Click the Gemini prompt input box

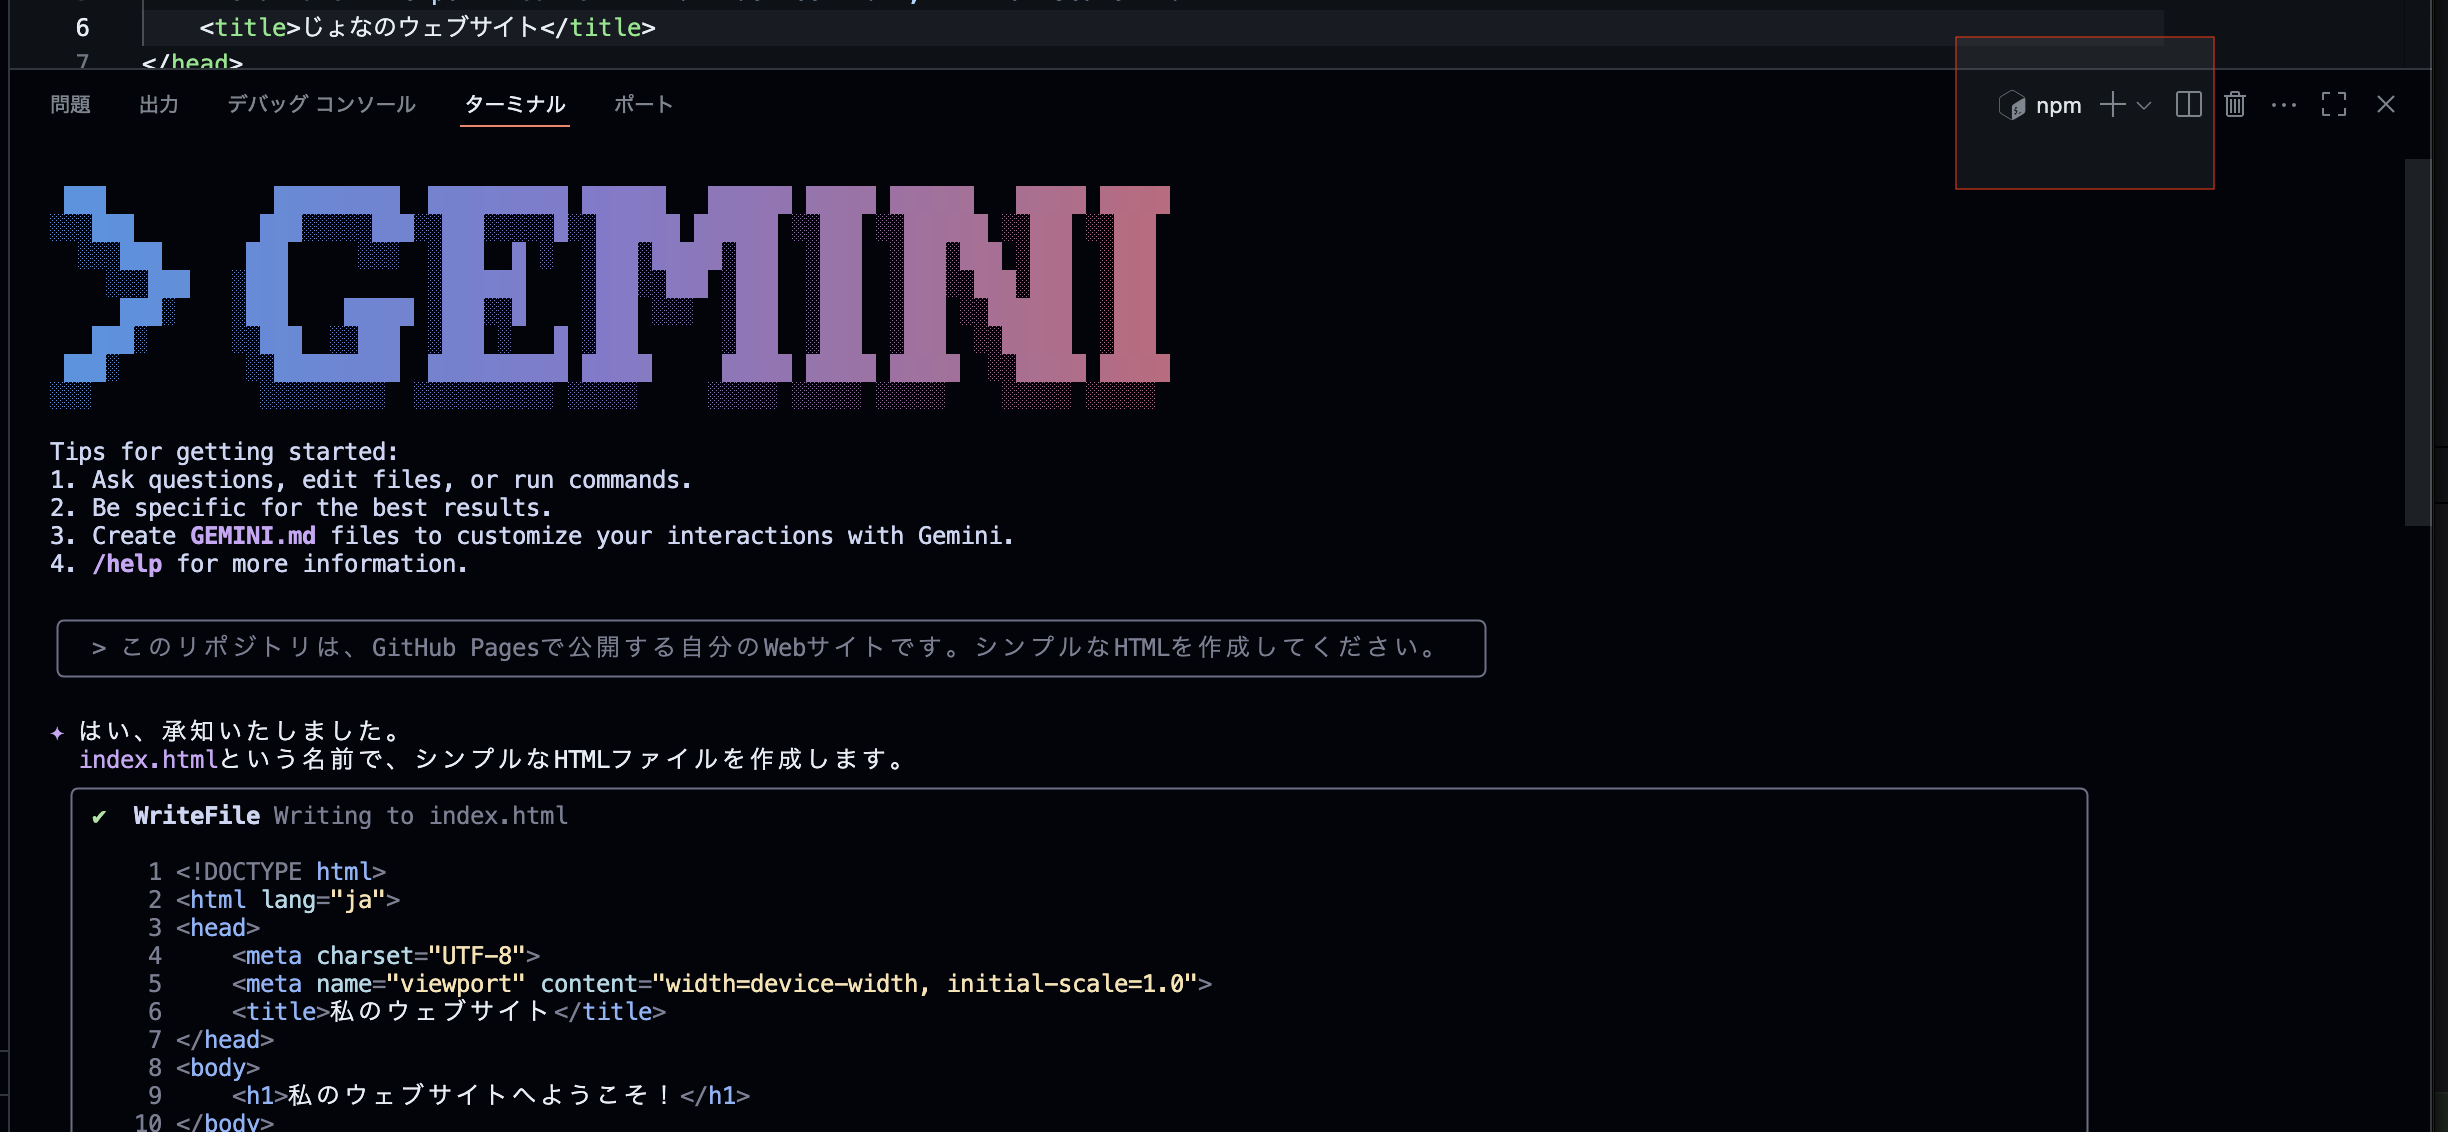pyautogui.click(x=771, y=648)
